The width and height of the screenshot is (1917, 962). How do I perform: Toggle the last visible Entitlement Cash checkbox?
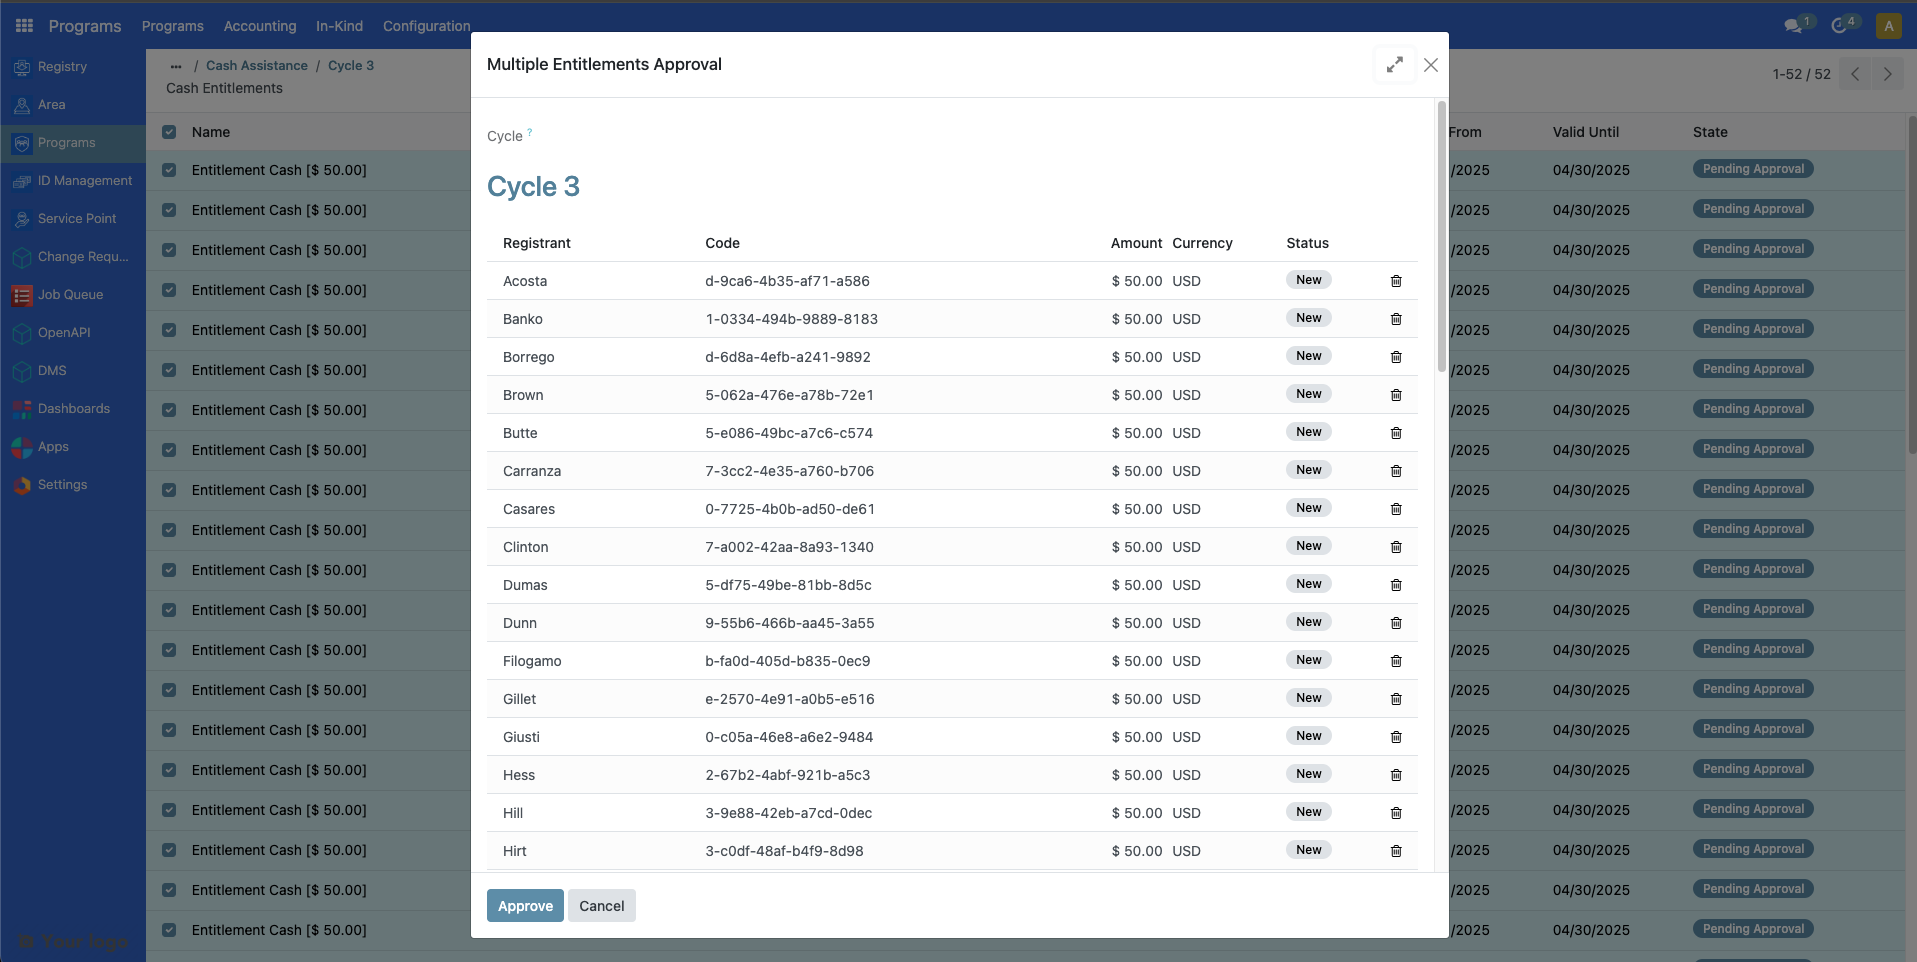[169, 930]
